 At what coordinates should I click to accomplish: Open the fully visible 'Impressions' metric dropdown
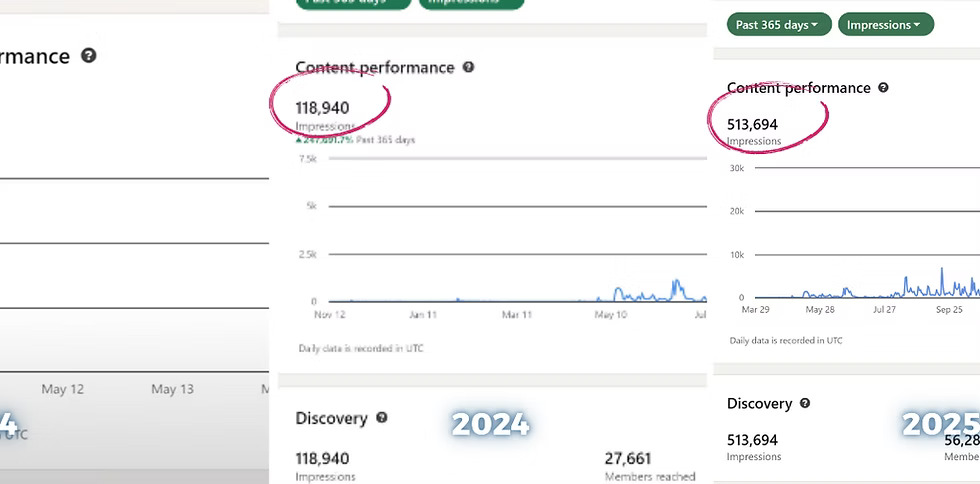[x=885, y=24]
